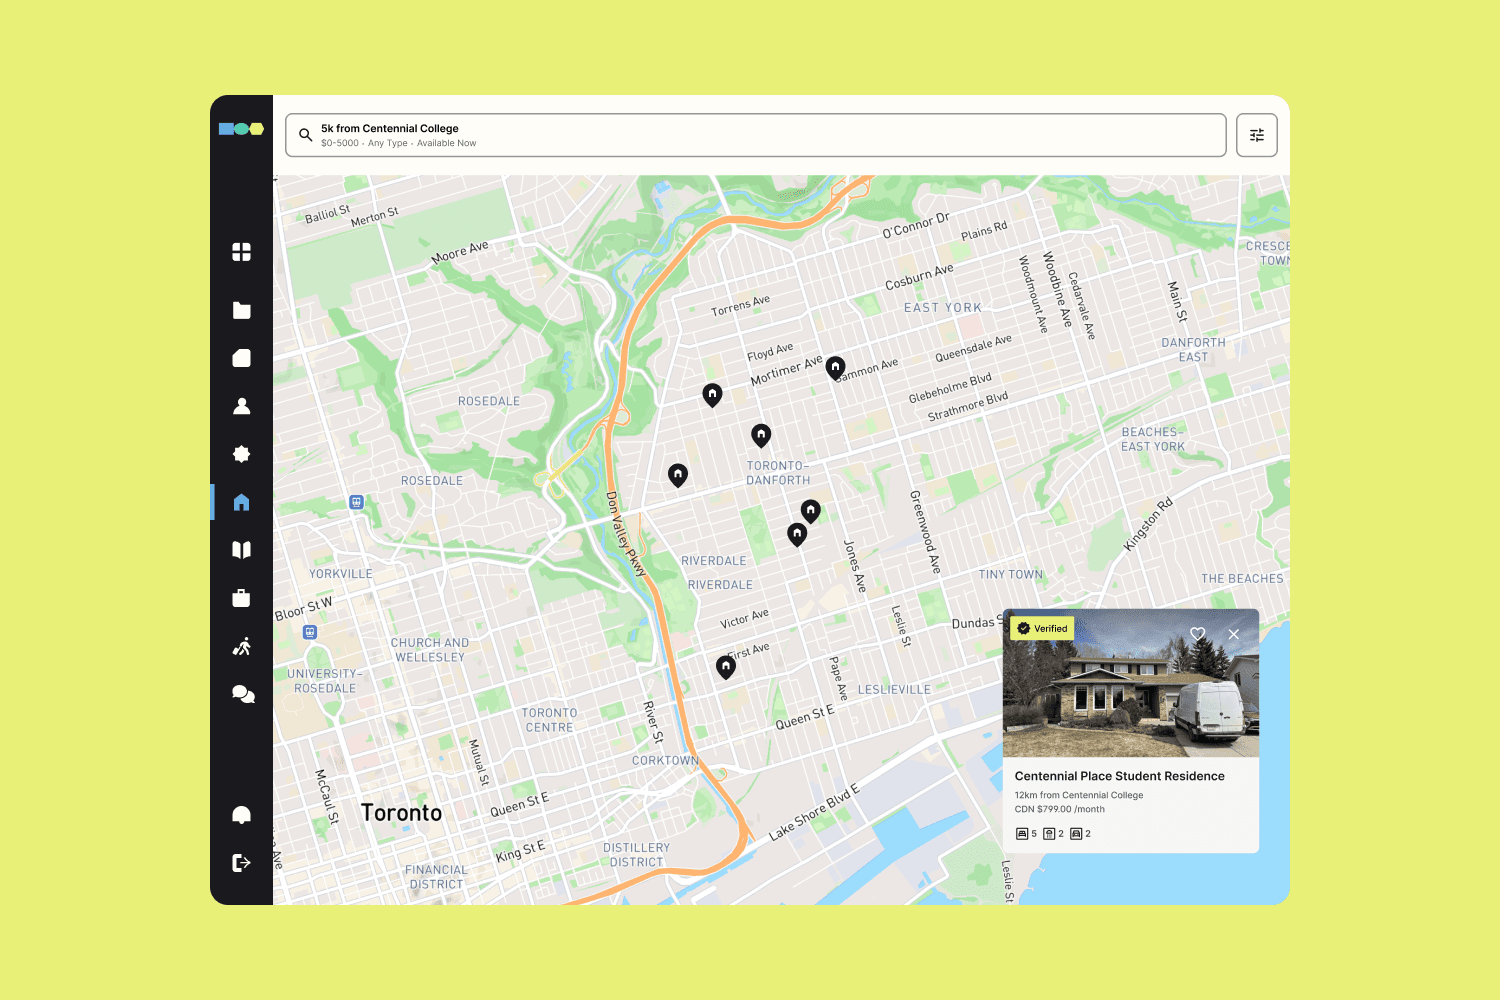Screen dimensions: 1500x1000
Task: Click the badge-shaped sidebar icon
Action: click(x=241, y=454)
